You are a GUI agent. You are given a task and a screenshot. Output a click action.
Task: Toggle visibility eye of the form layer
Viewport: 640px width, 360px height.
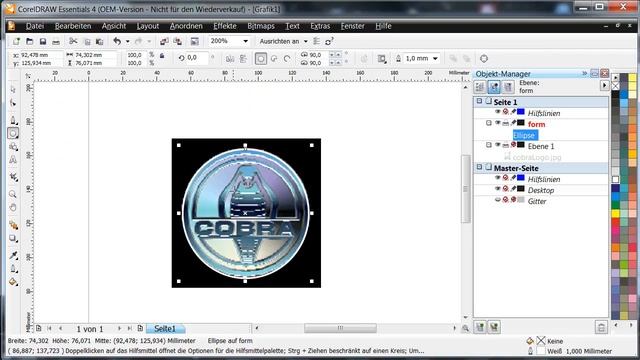pos(498,123)
